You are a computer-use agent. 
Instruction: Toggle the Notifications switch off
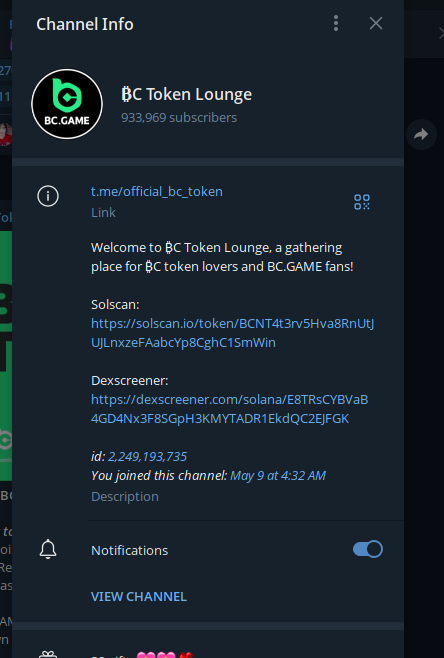pos(368,549)
